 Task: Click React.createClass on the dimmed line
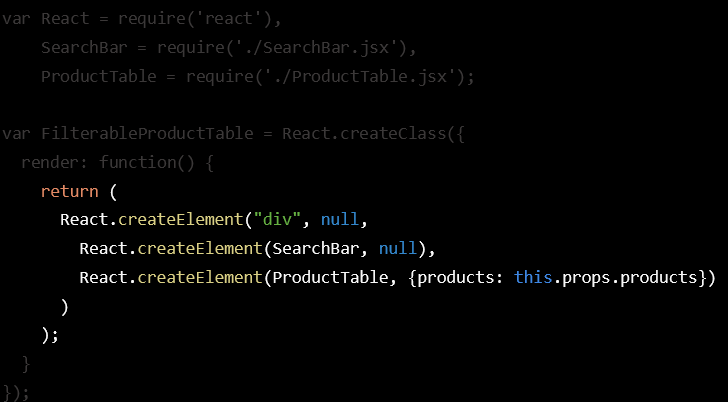coord(364,134)
